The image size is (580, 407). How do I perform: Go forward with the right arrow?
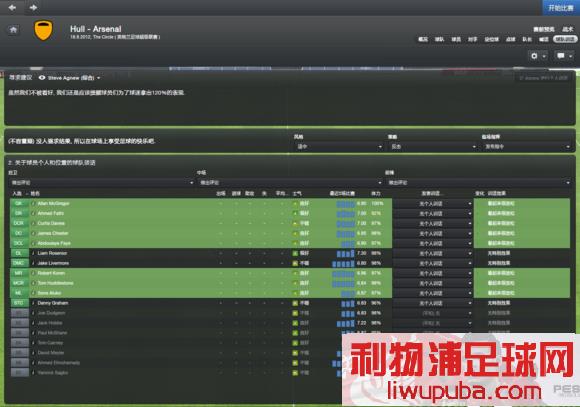33,7
